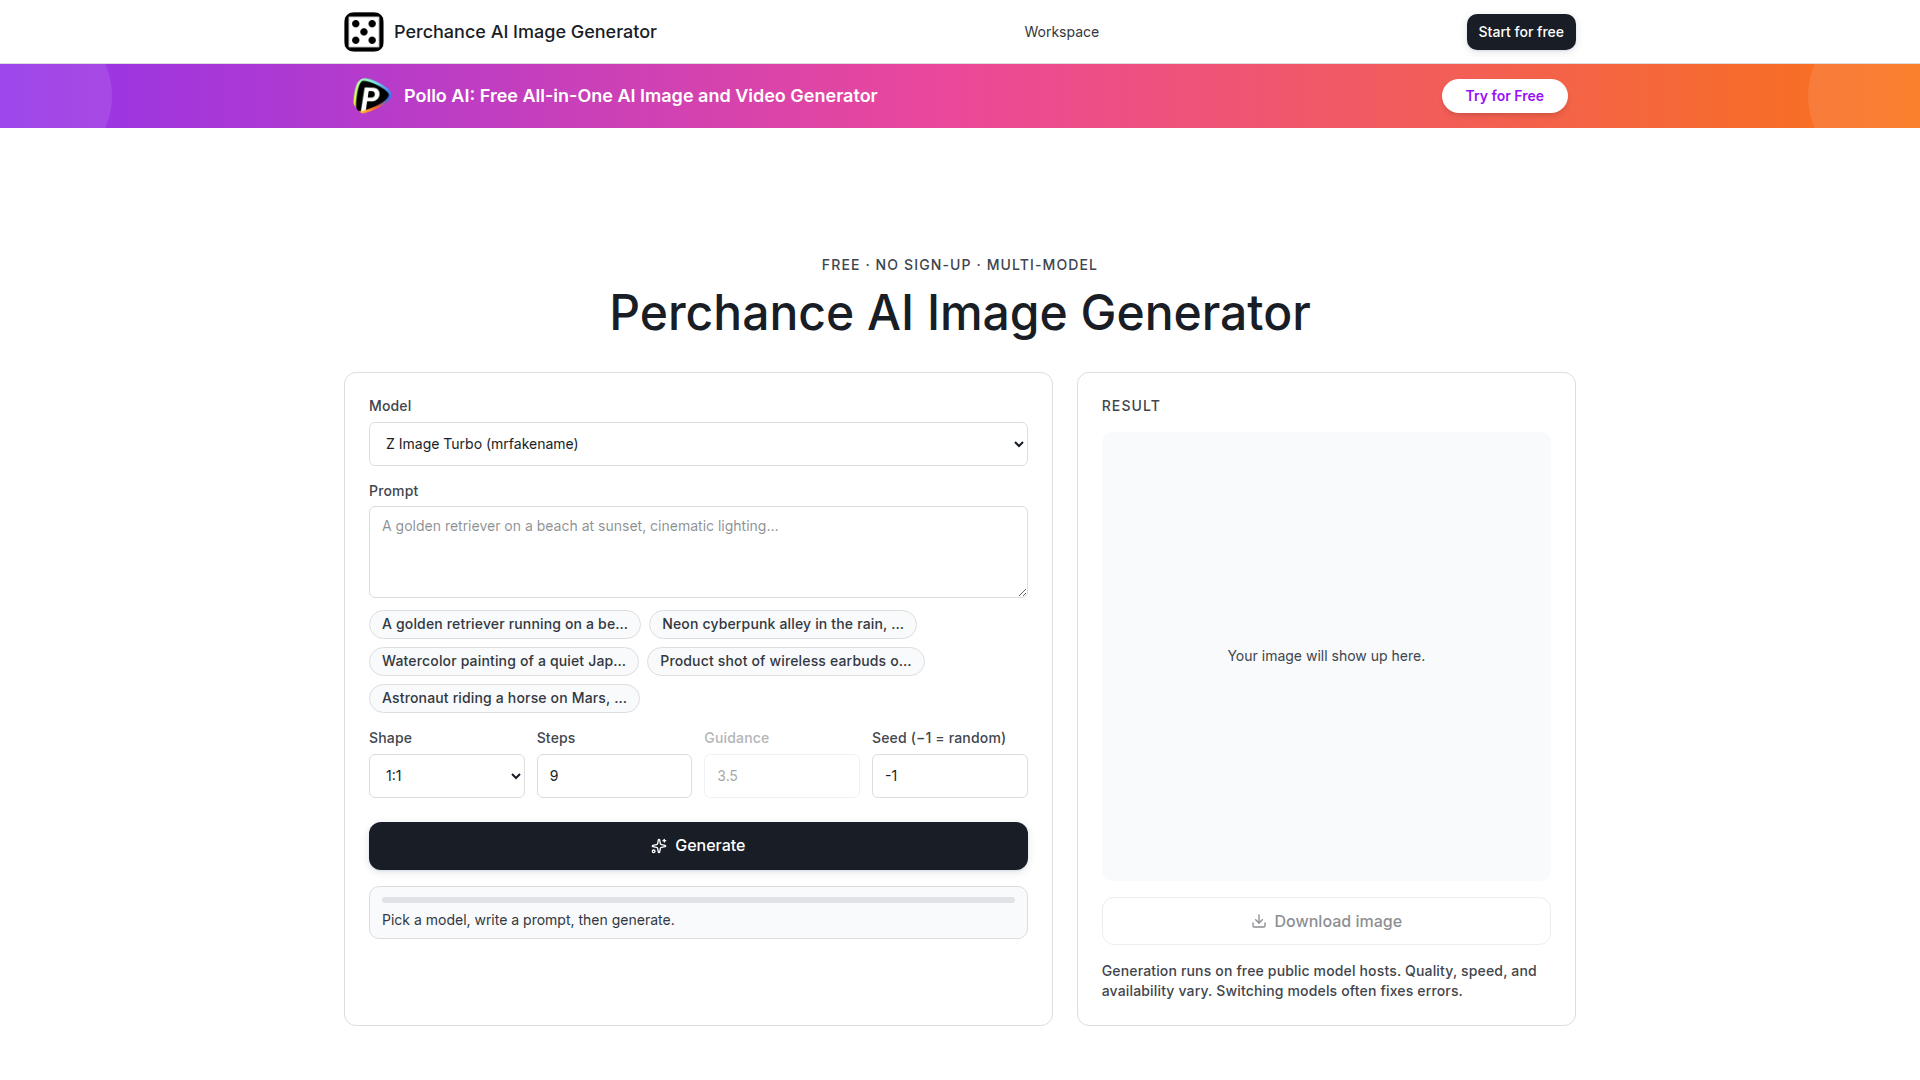Screen dimensions: 1920x1080
Task: Click the download icon beside Download image
Action: (1259, 922)
